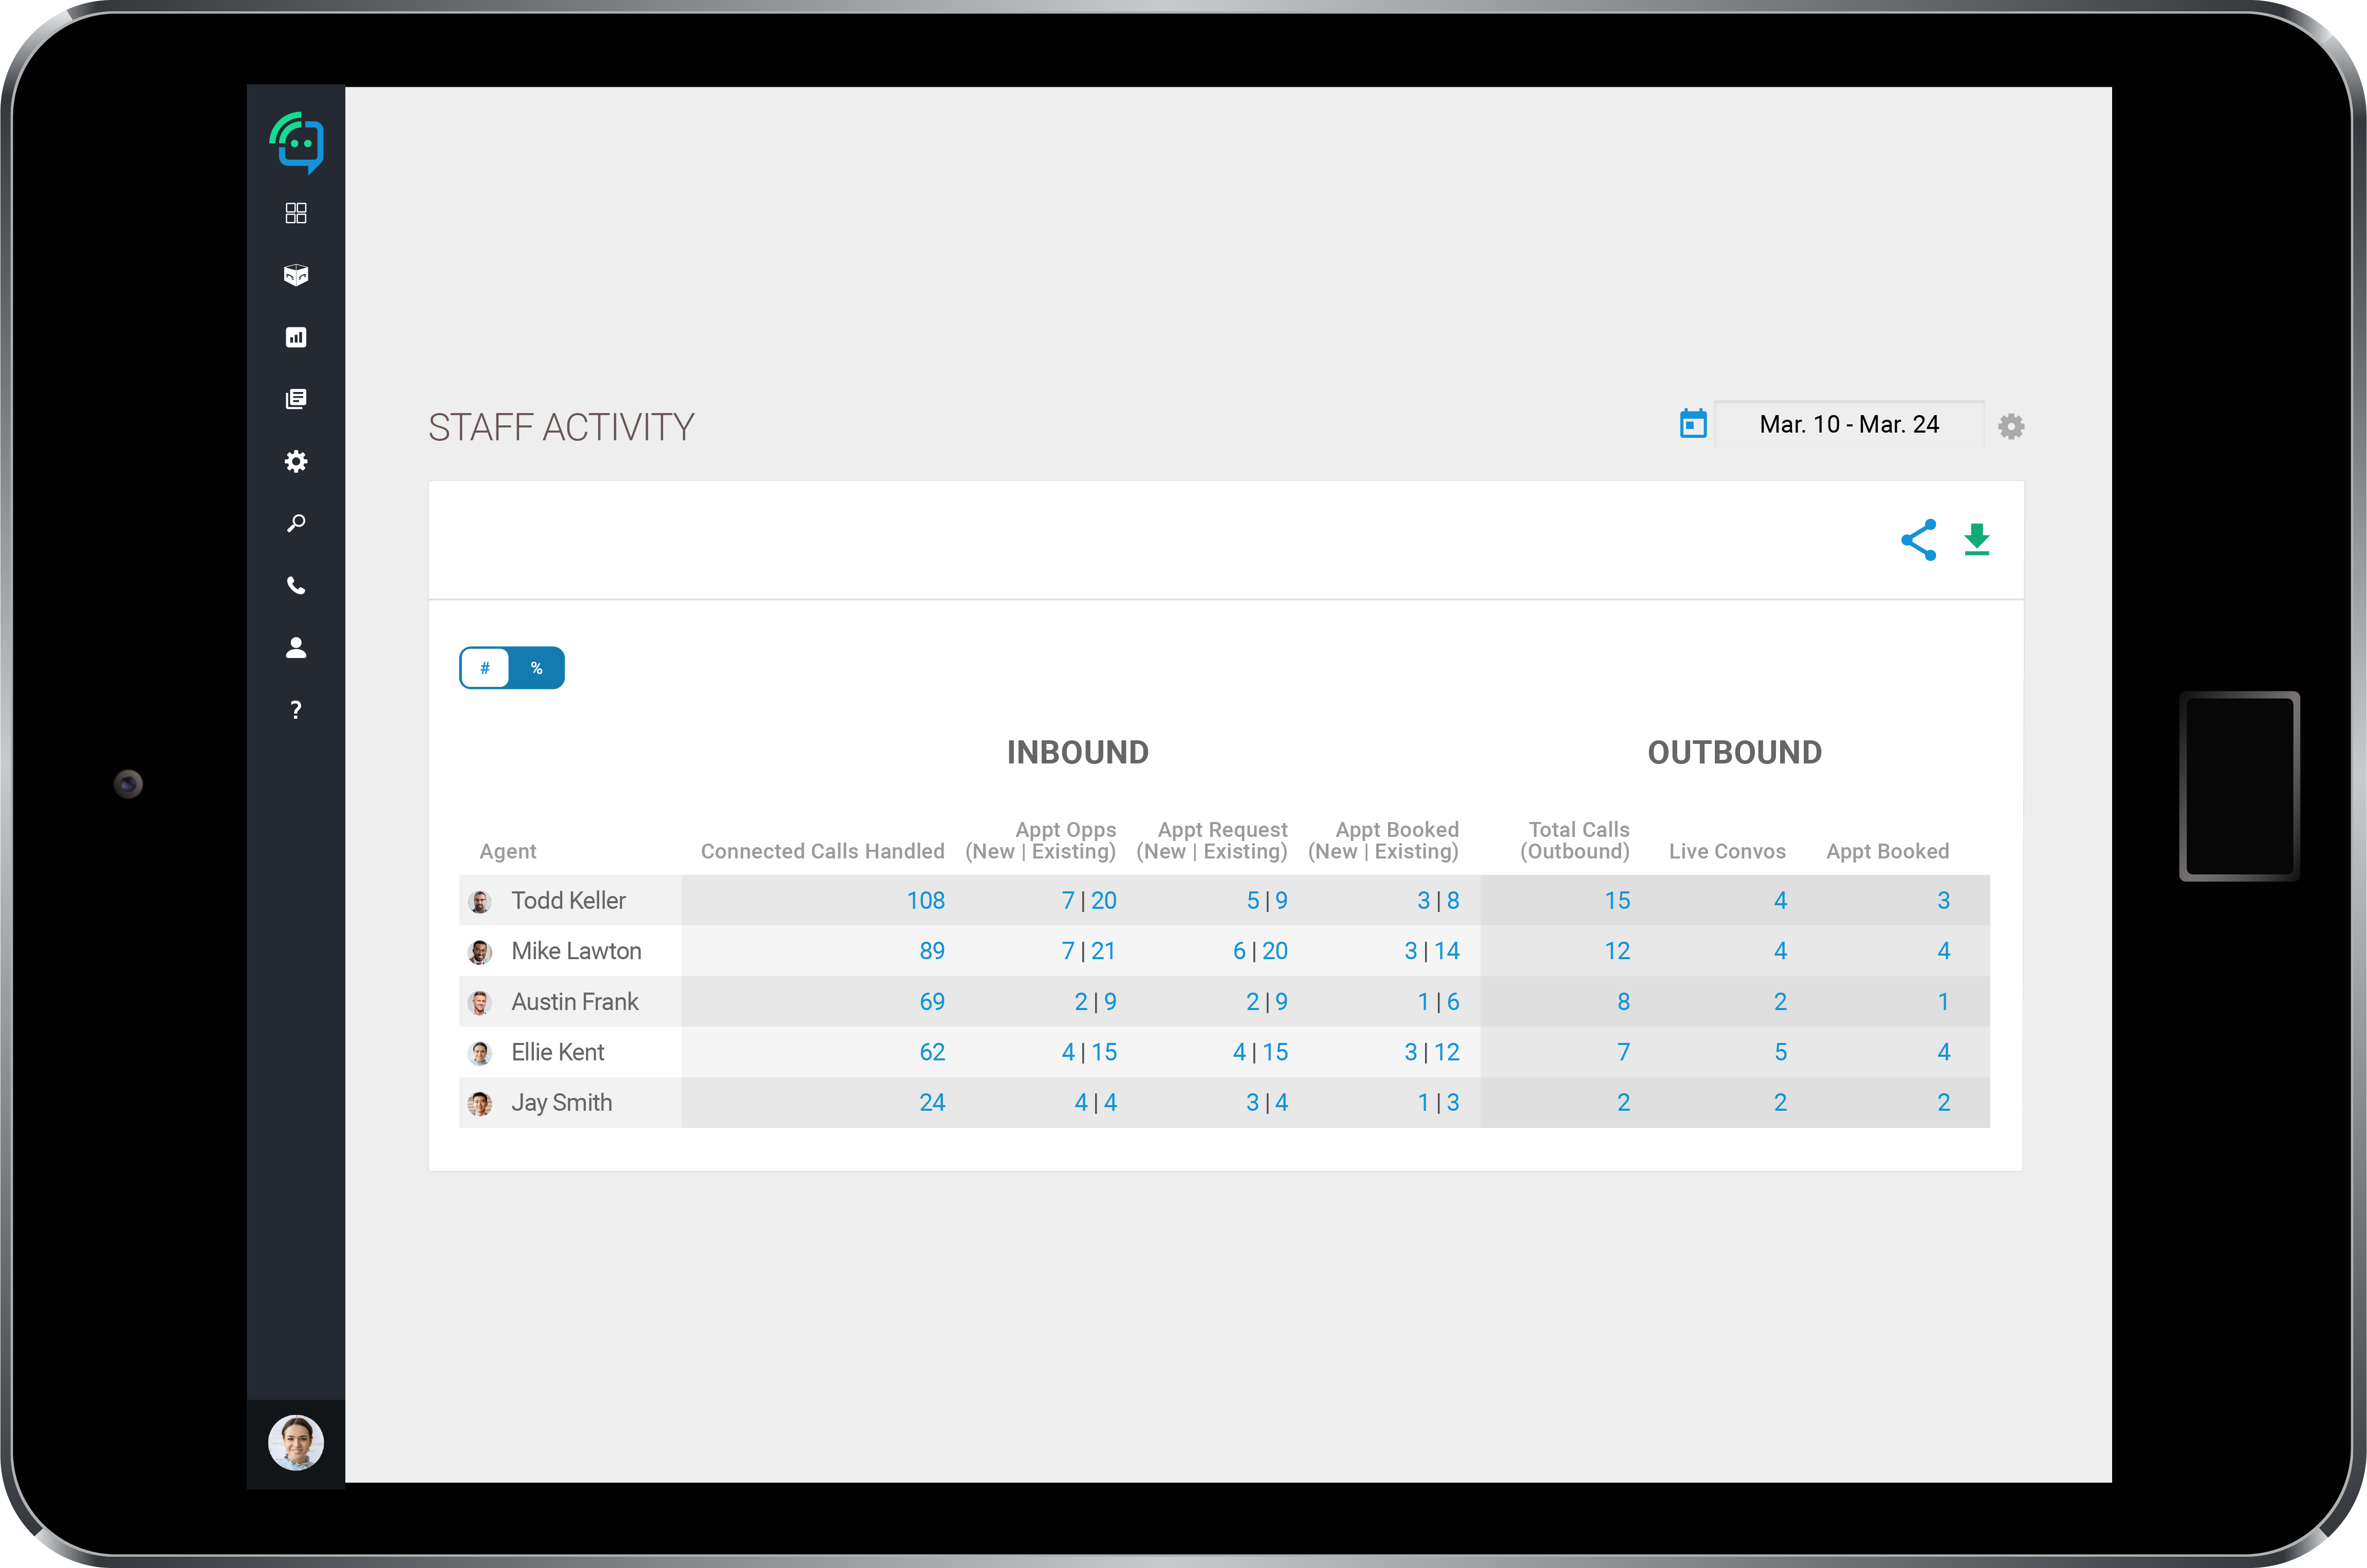Download the staff activity report
The width and height of the screenshot is (2367, 1568).
pyautogui.click(x=1976, y=540)
